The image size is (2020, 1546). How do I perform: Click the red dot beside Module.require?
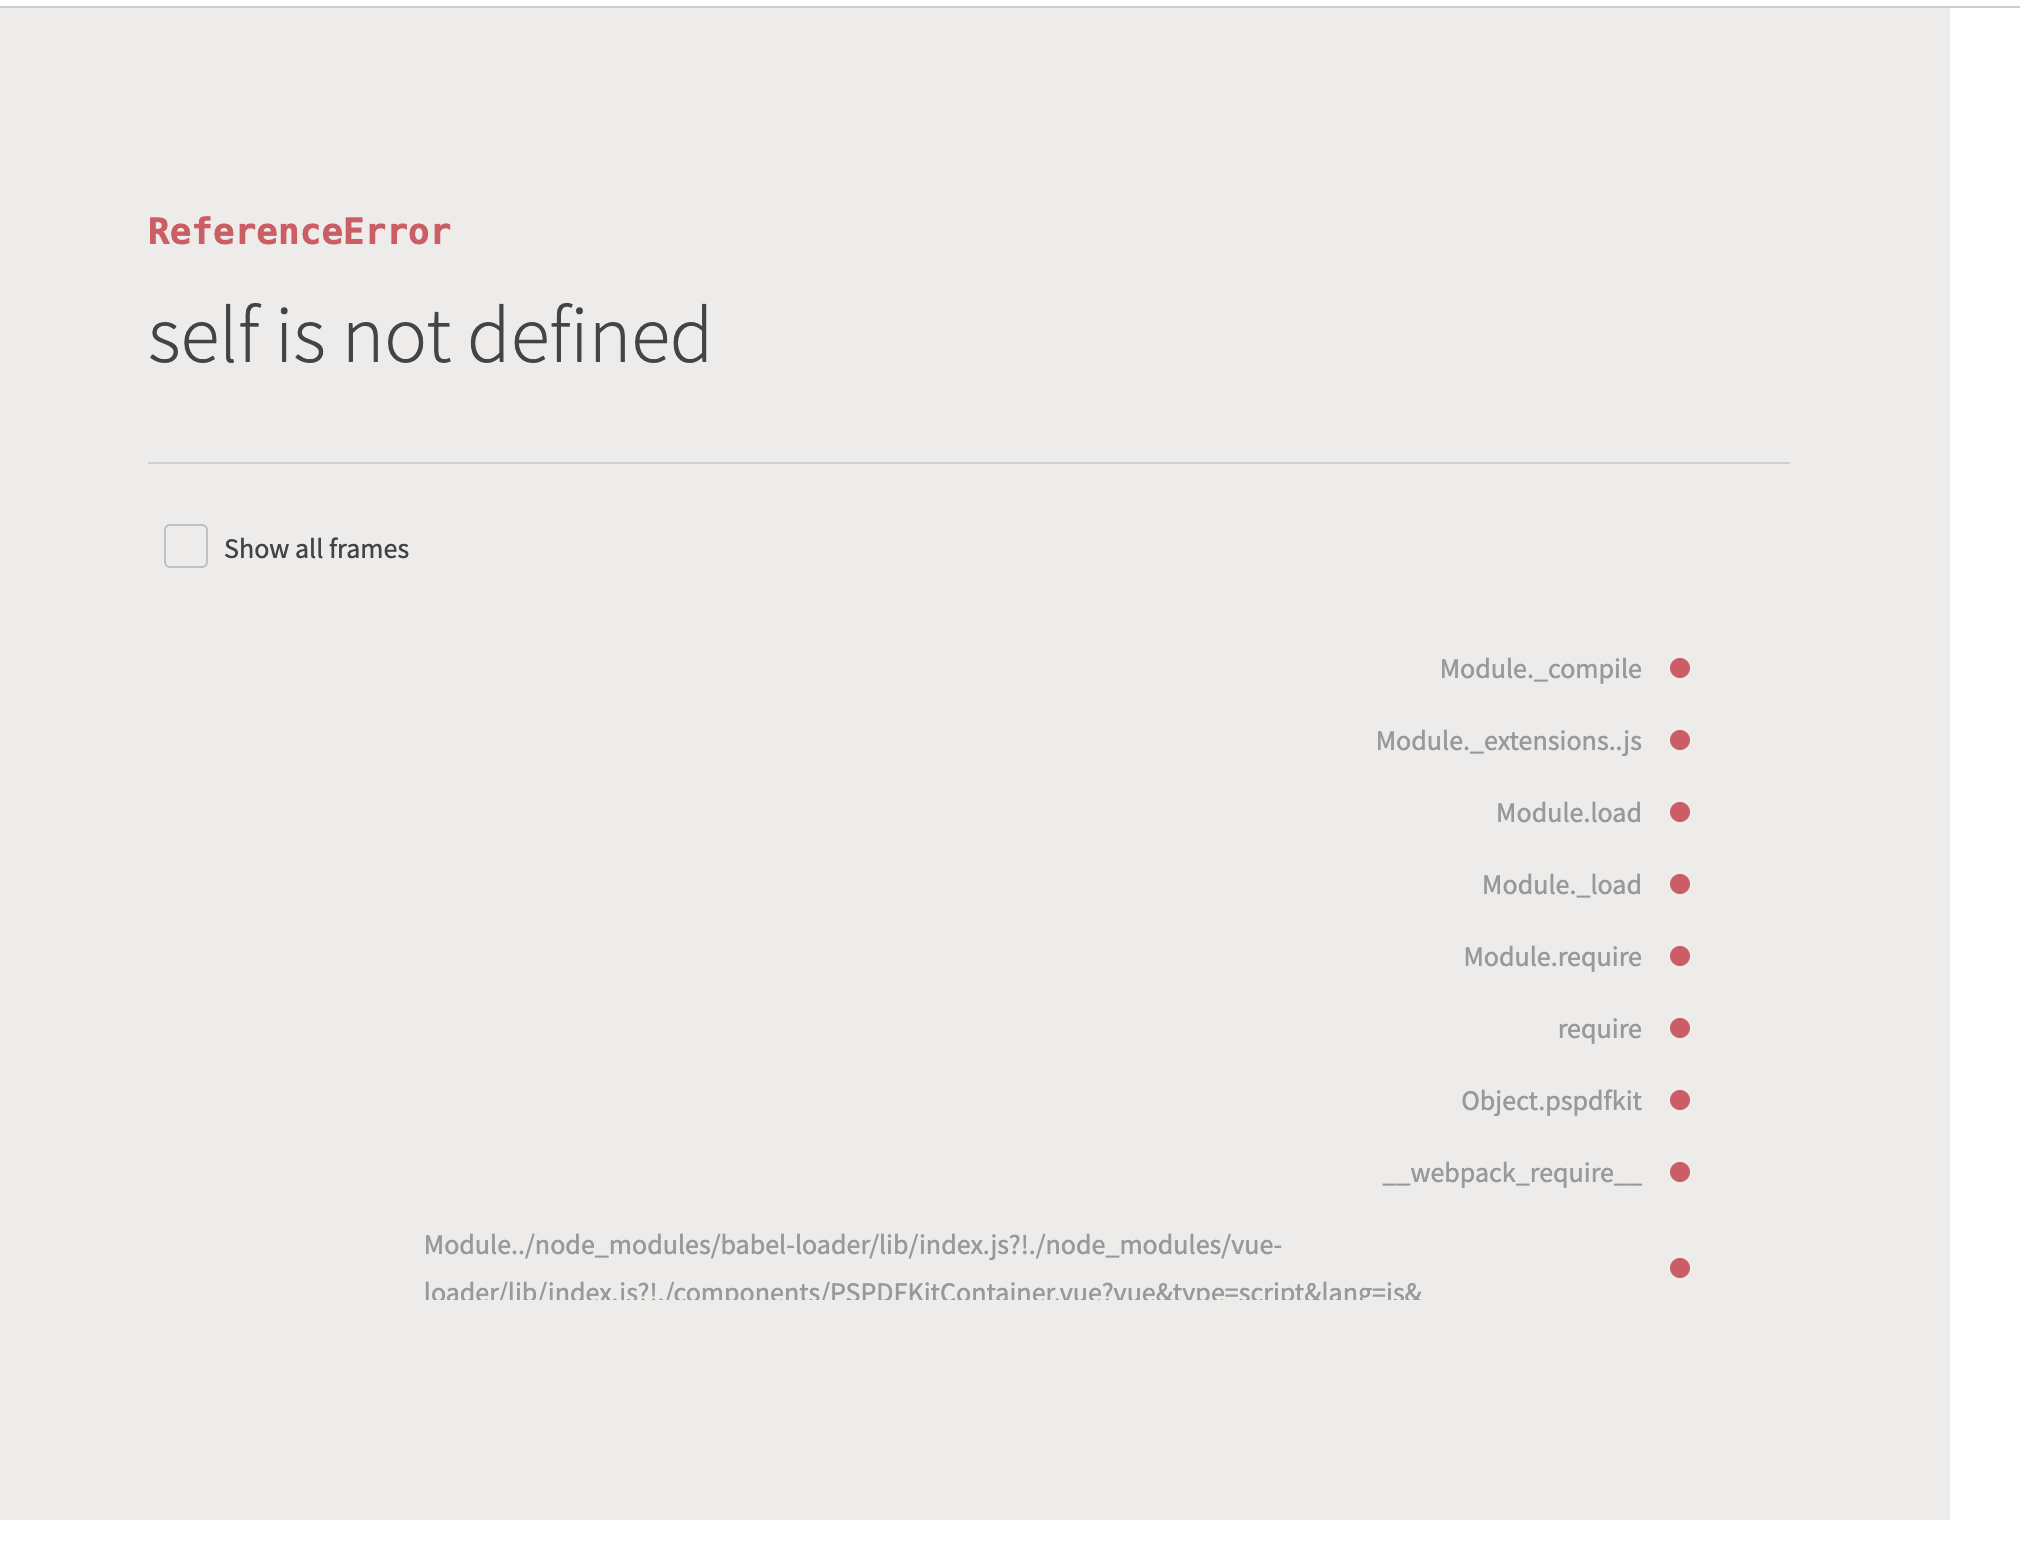coord(1680,956)
